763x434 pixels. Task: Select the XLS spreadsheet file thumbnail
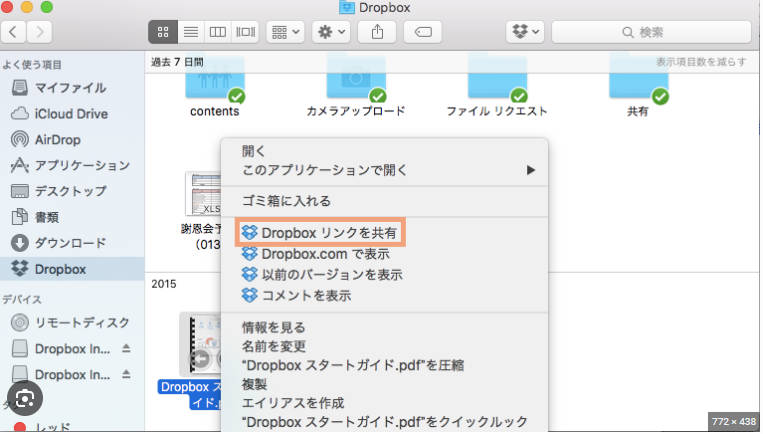tap(203, 193)
